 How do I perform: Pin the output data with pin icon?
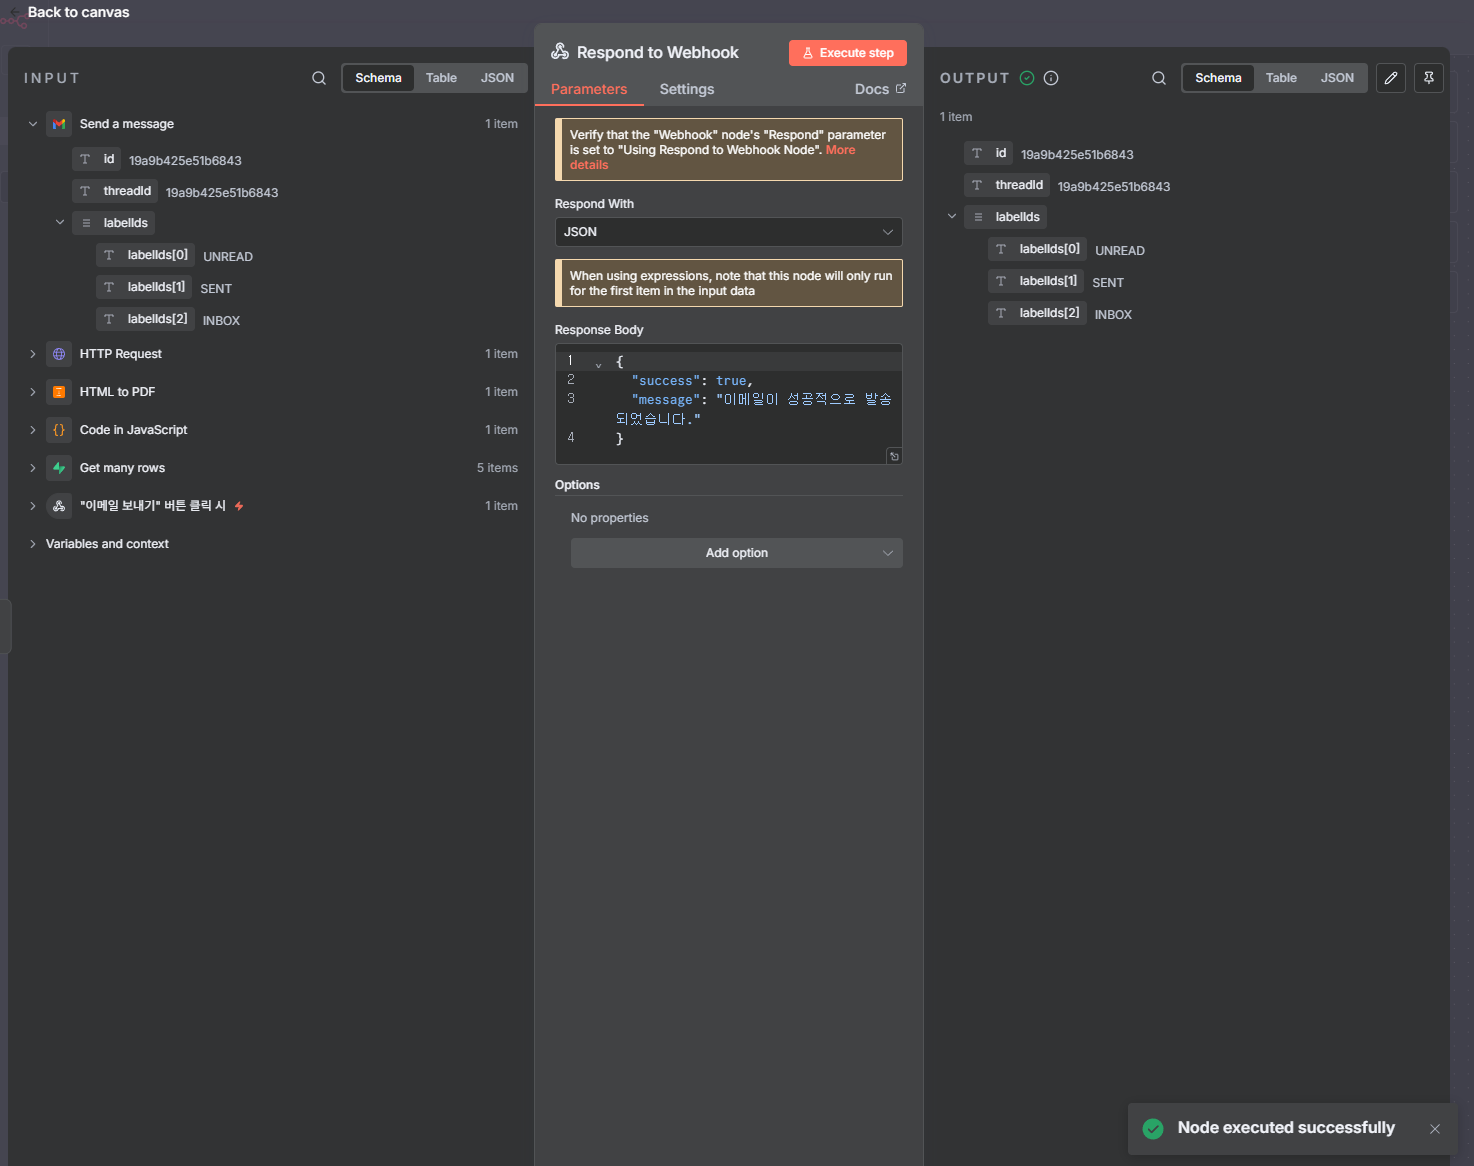1429,78
